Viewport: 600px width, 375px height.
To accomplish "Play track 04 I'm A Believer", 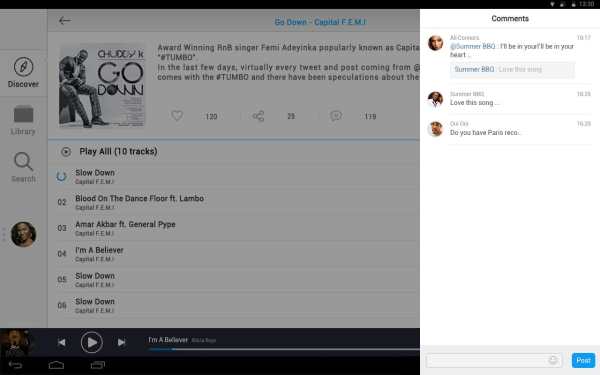I will pos(234,254).
